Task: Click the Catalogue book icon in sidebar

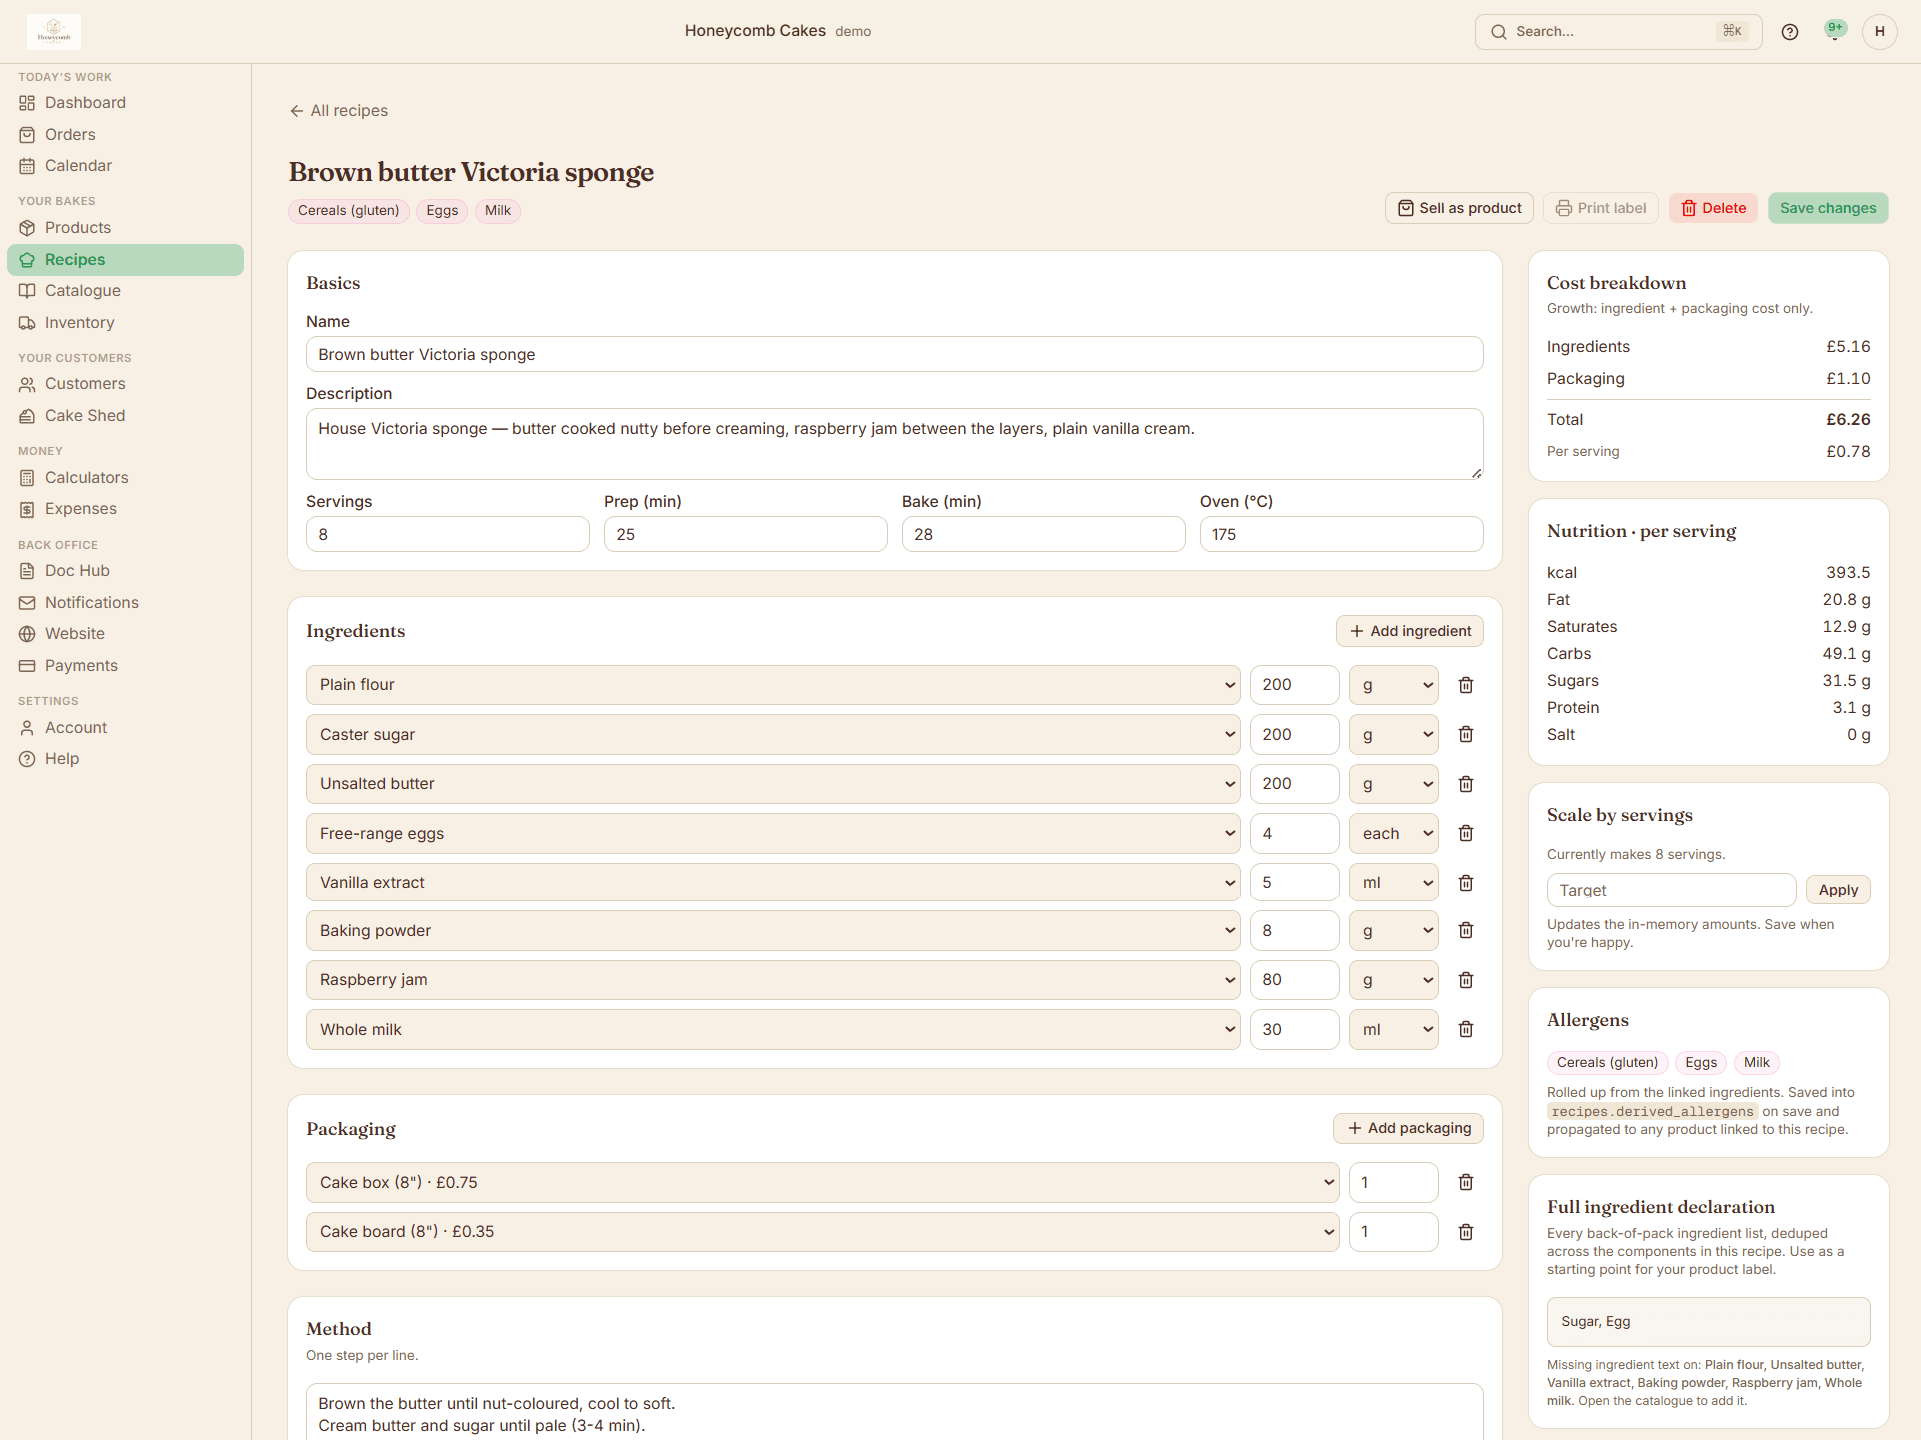Action: click(x=27, y=291)
